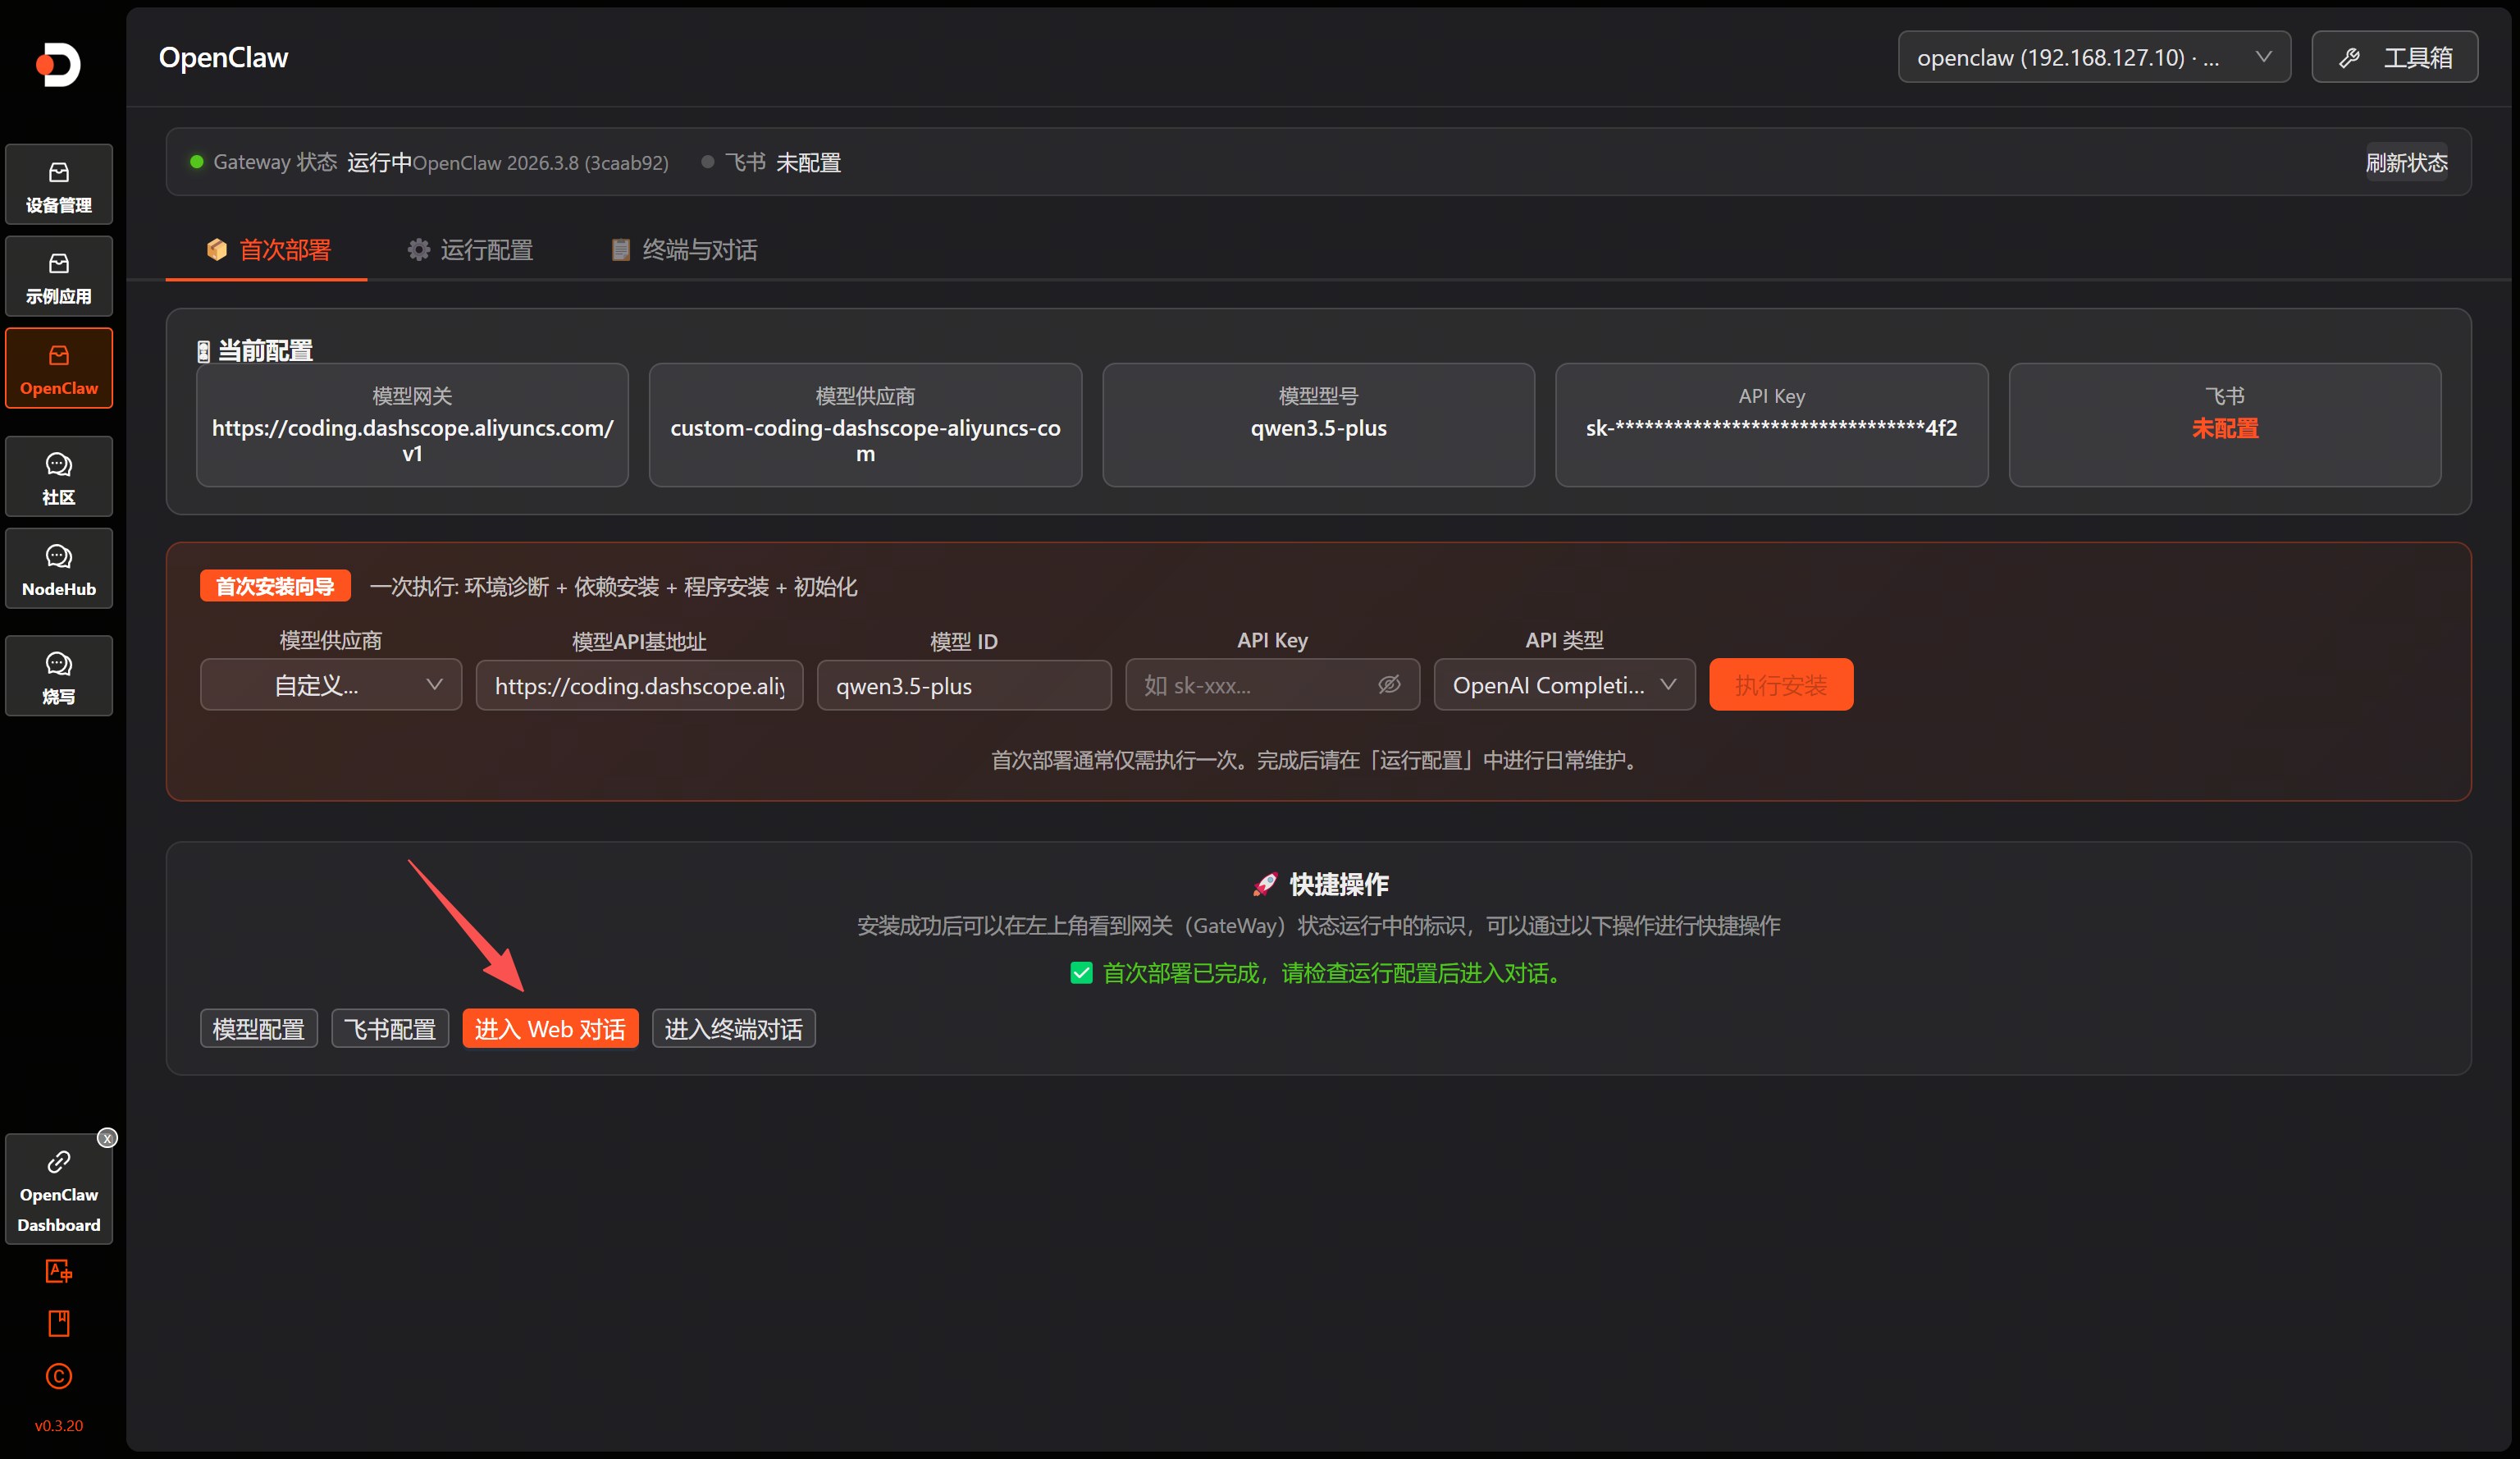Open 社区 community page
2520x1459 pixels.
(59, 477)
